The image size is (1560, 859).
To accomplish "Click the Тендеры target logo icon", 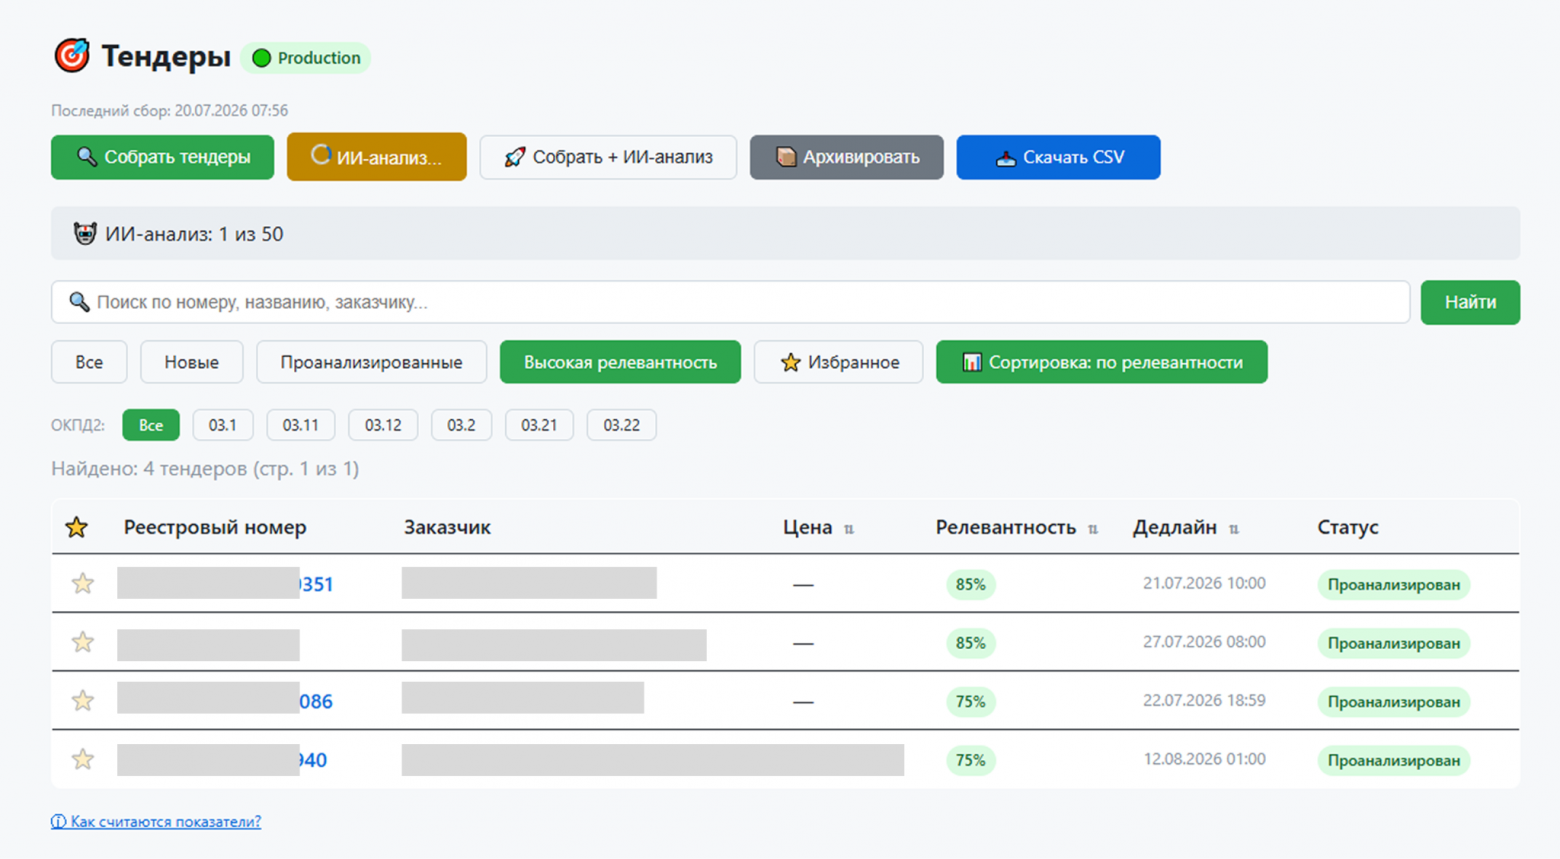I will (x=72, y=56).
